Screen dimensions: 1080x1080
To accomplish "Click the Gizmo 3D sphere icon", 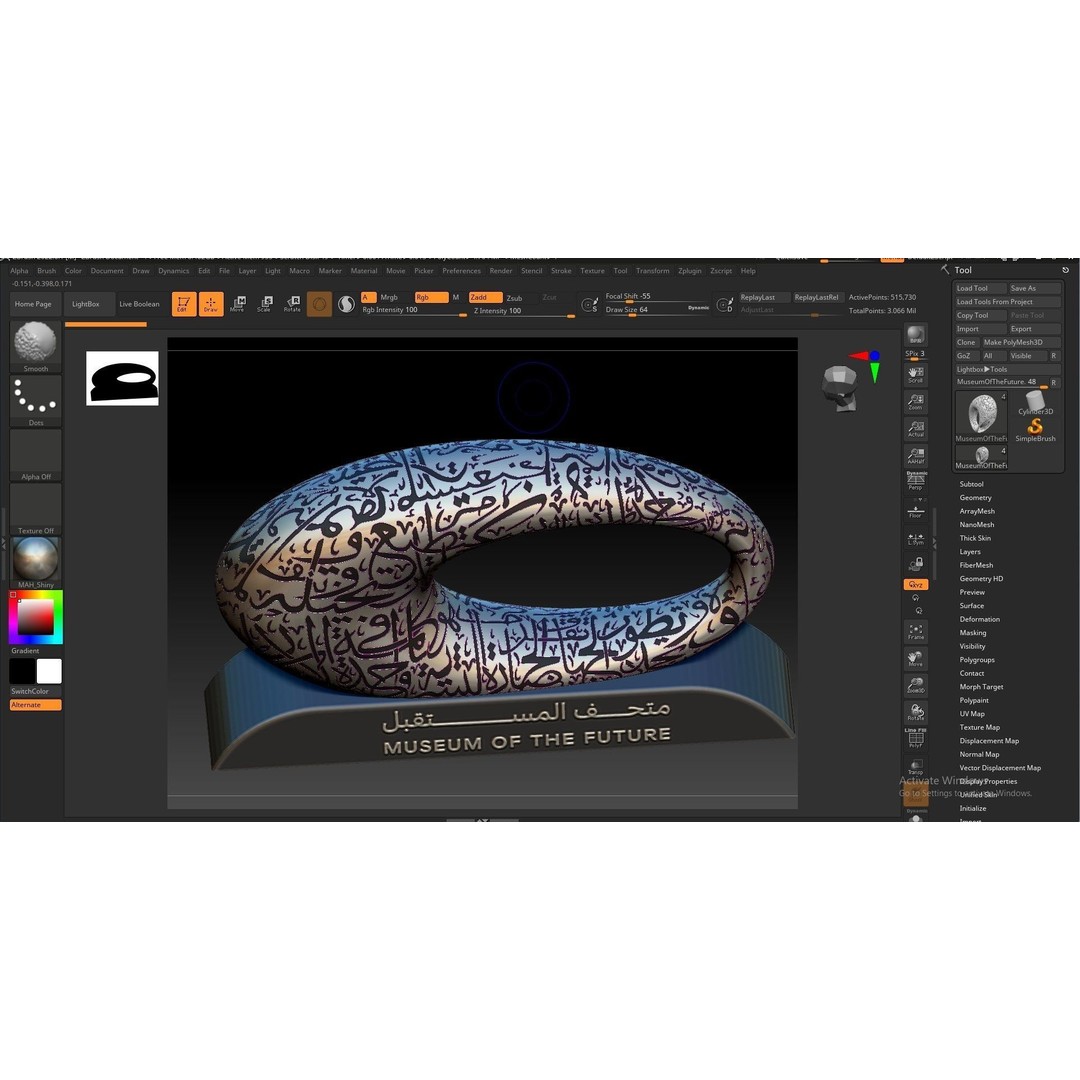I will pyautogui.click(x=319, y=304).
